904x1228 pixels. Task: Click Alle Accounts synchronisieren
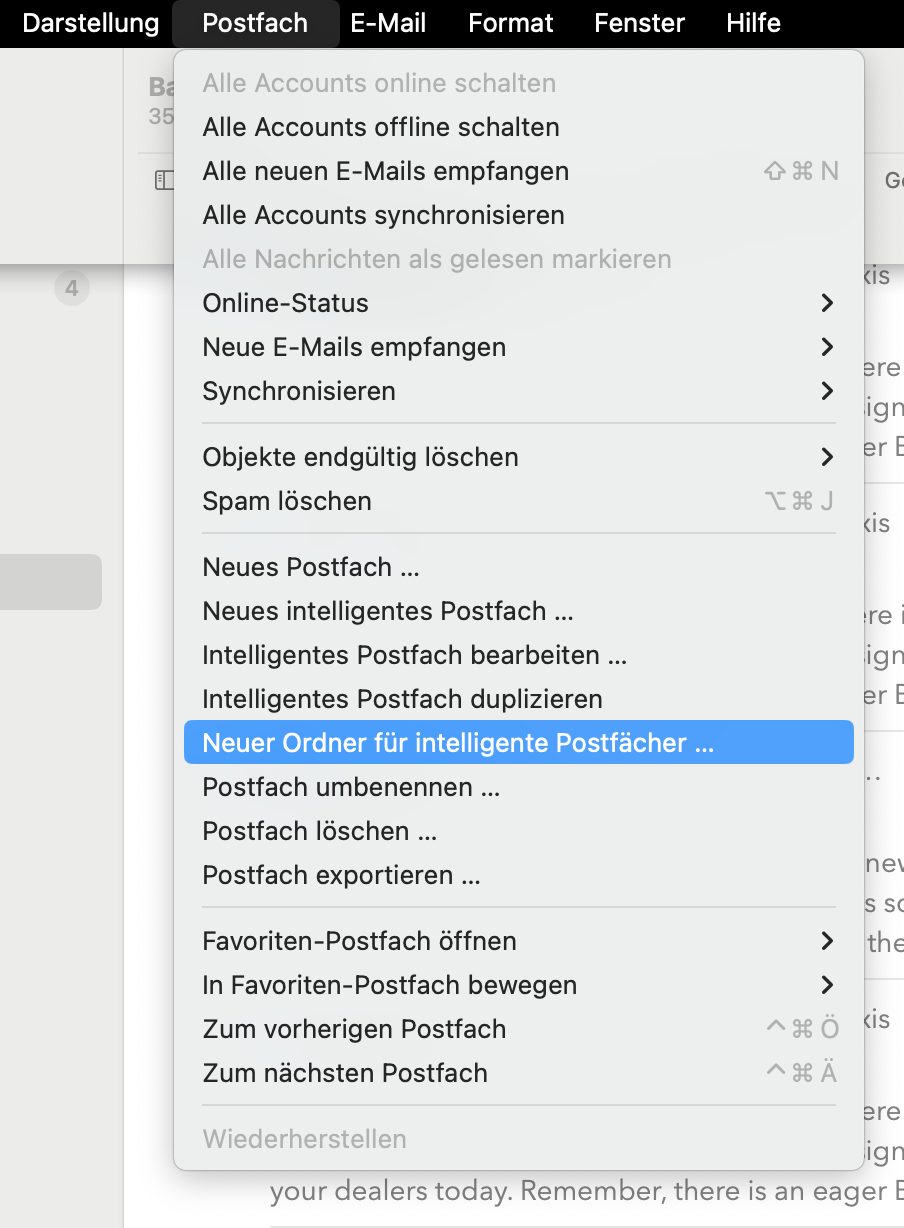383,215
